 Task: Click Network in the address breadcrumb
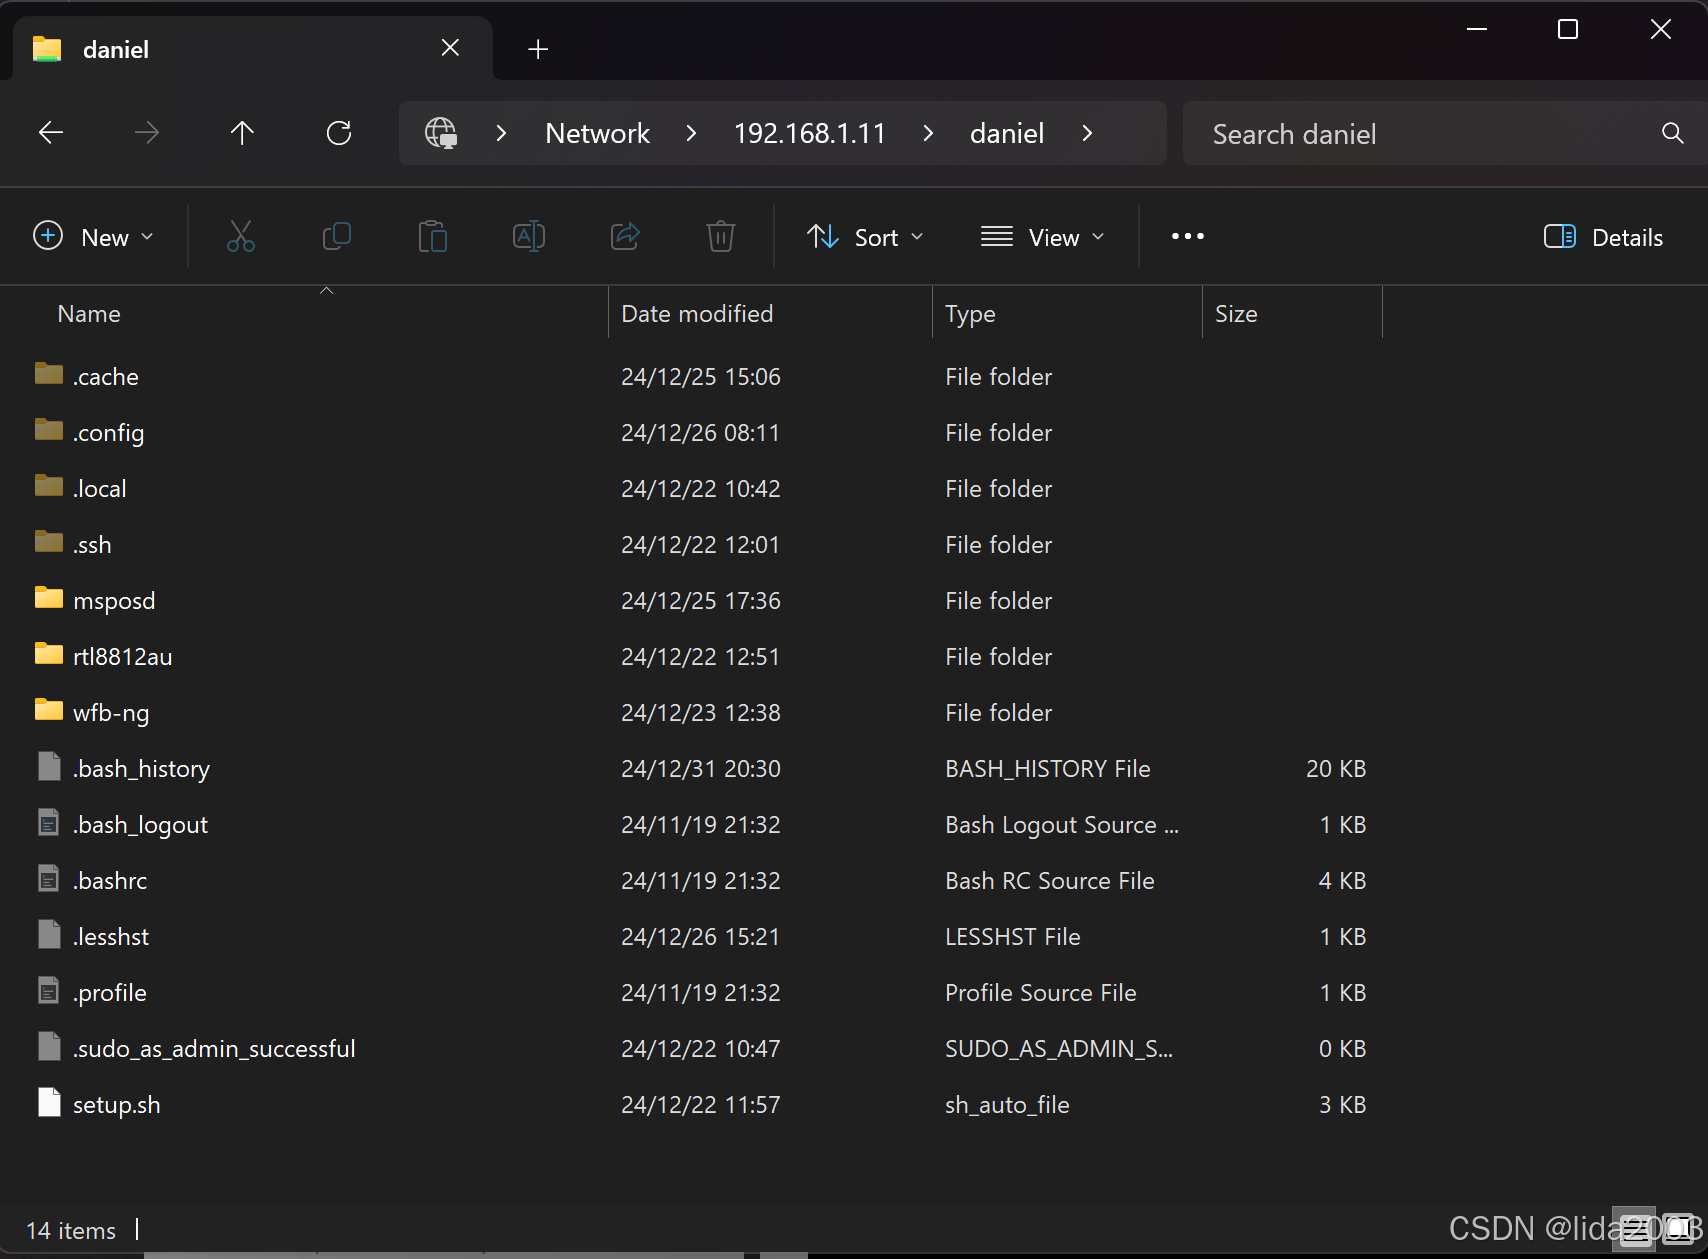[598, 133]
